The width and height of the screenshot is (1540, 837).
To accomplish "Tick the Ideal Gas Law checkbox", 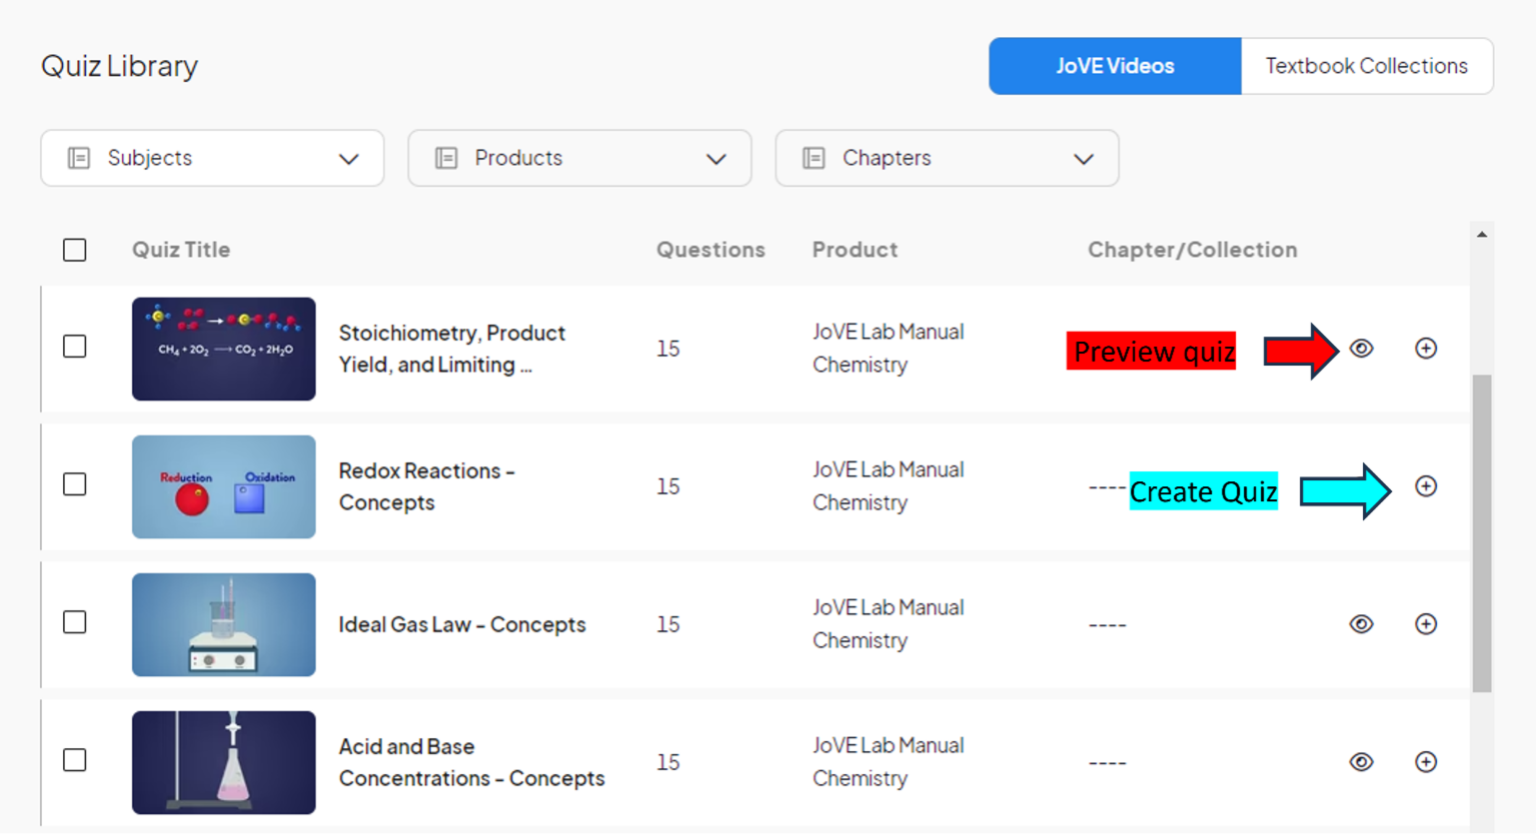I will coord(75,623).
